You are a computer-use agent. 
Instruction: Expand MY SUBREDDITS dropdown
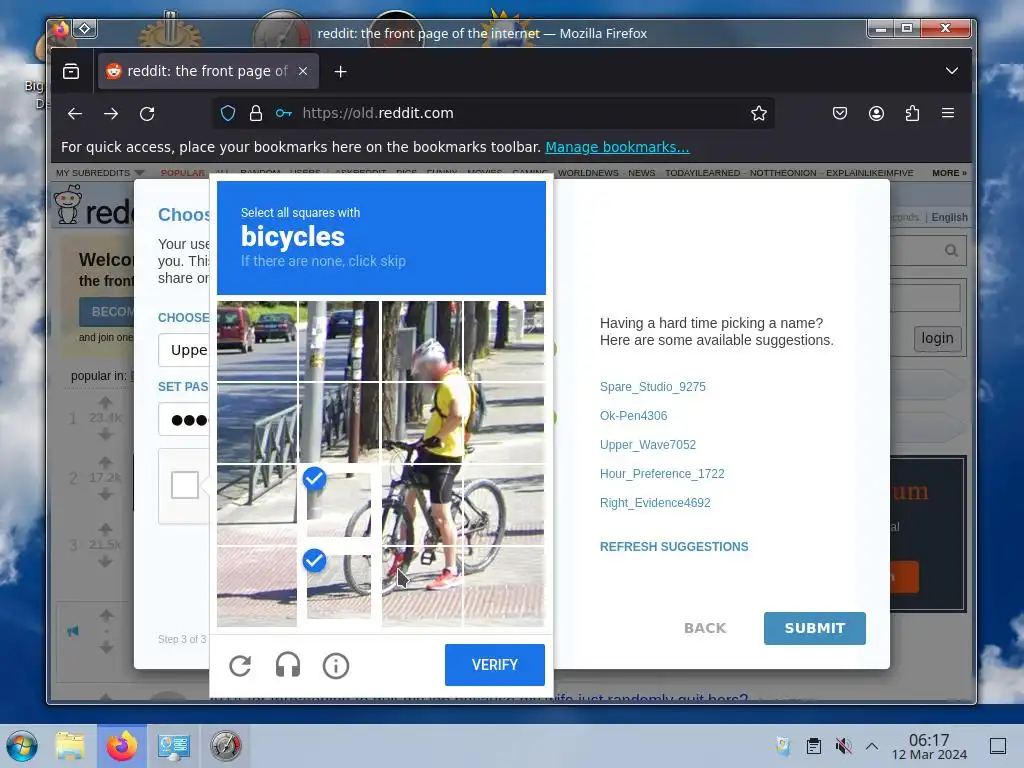pos(100,173)
